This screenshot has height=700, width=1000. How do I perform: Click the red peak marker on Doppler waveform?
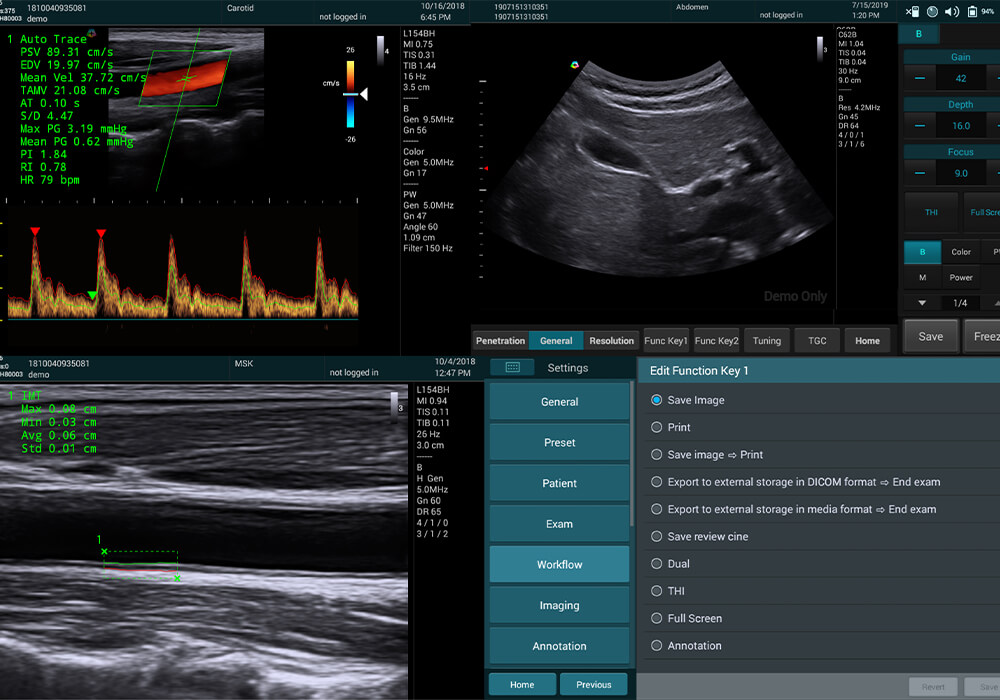coord(36,232)
